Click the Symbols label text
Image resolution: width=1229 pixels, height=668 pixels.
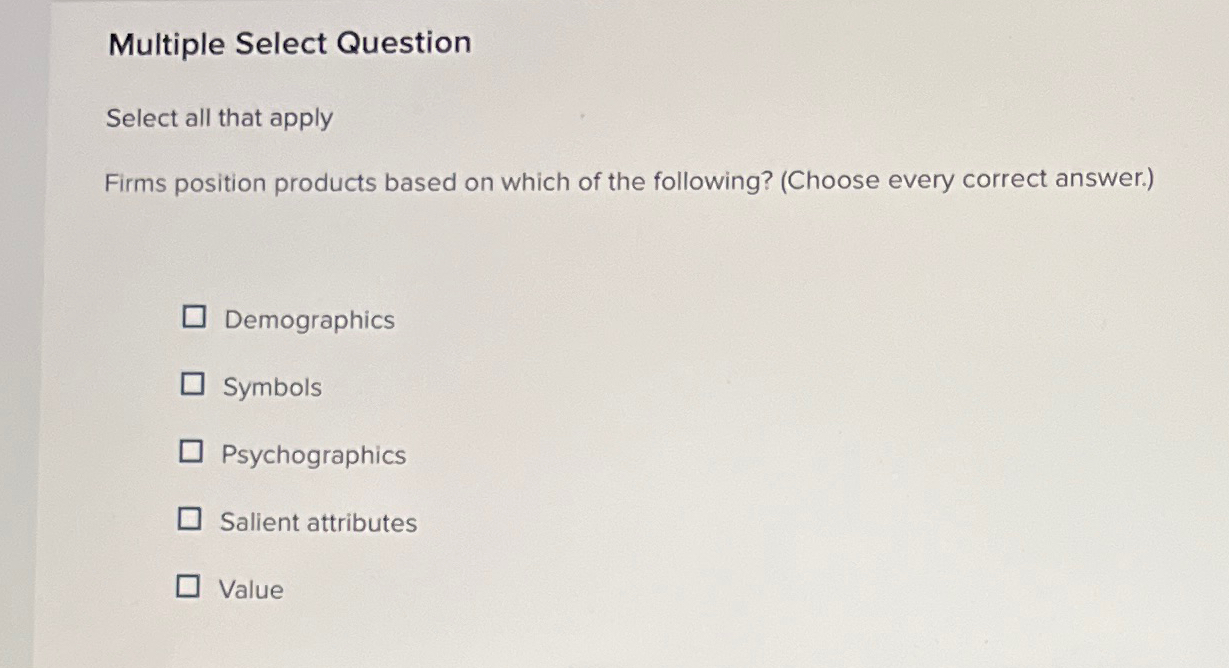point(271,387)
